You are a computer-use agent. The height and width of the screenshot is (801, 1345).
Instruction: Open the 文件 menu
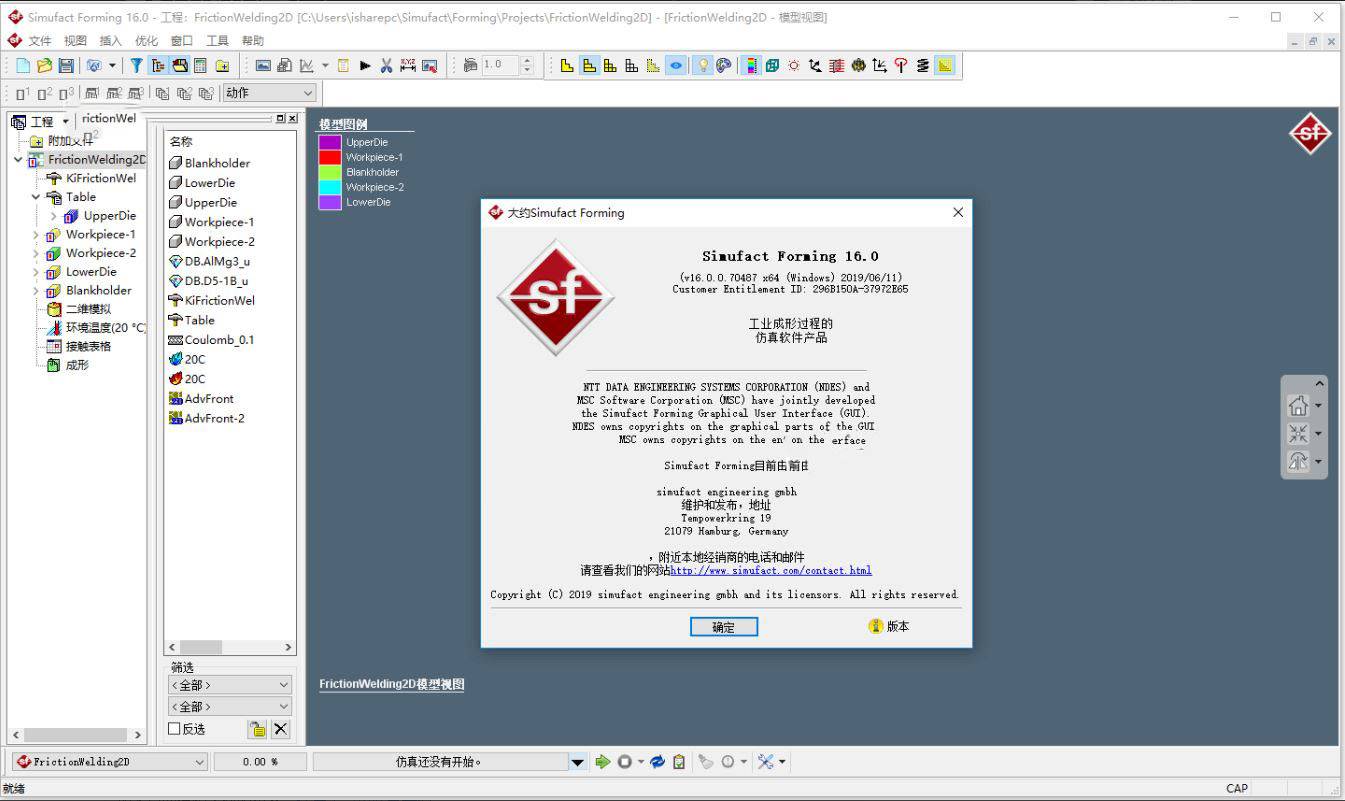pos(40,41)
